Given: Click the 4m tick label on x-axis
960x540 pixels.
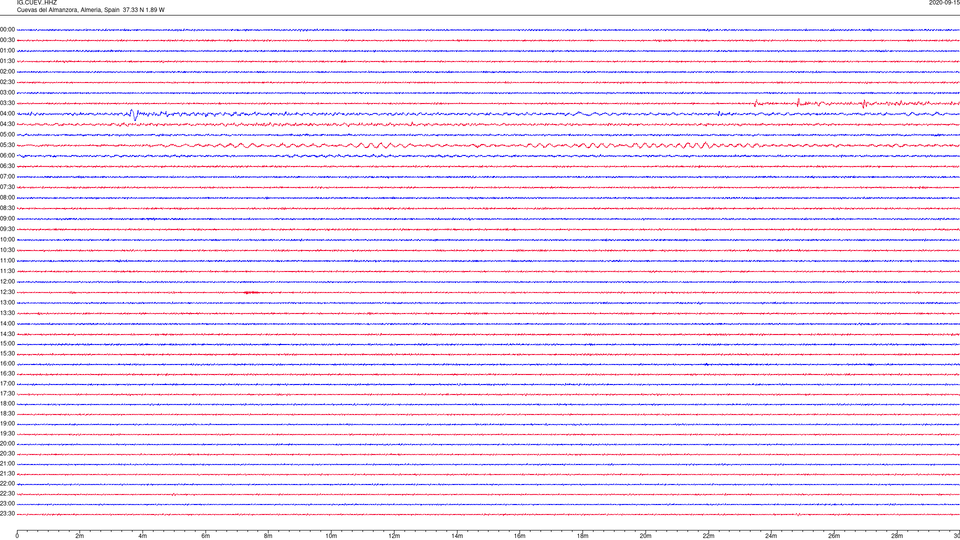Looking at the screenshot, I should [143, 536].
